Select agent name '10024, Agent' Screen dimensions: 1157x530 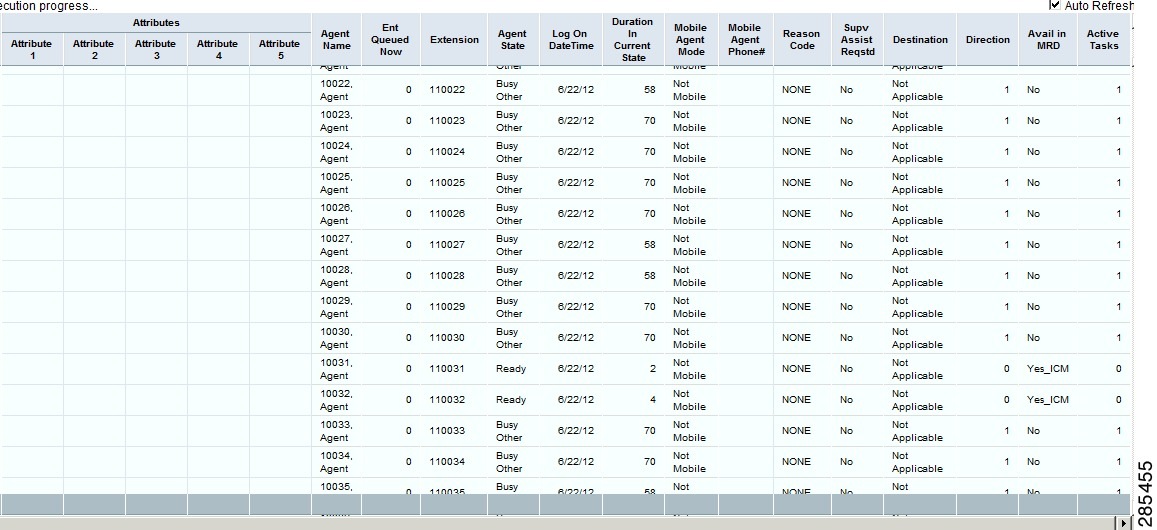336,152
